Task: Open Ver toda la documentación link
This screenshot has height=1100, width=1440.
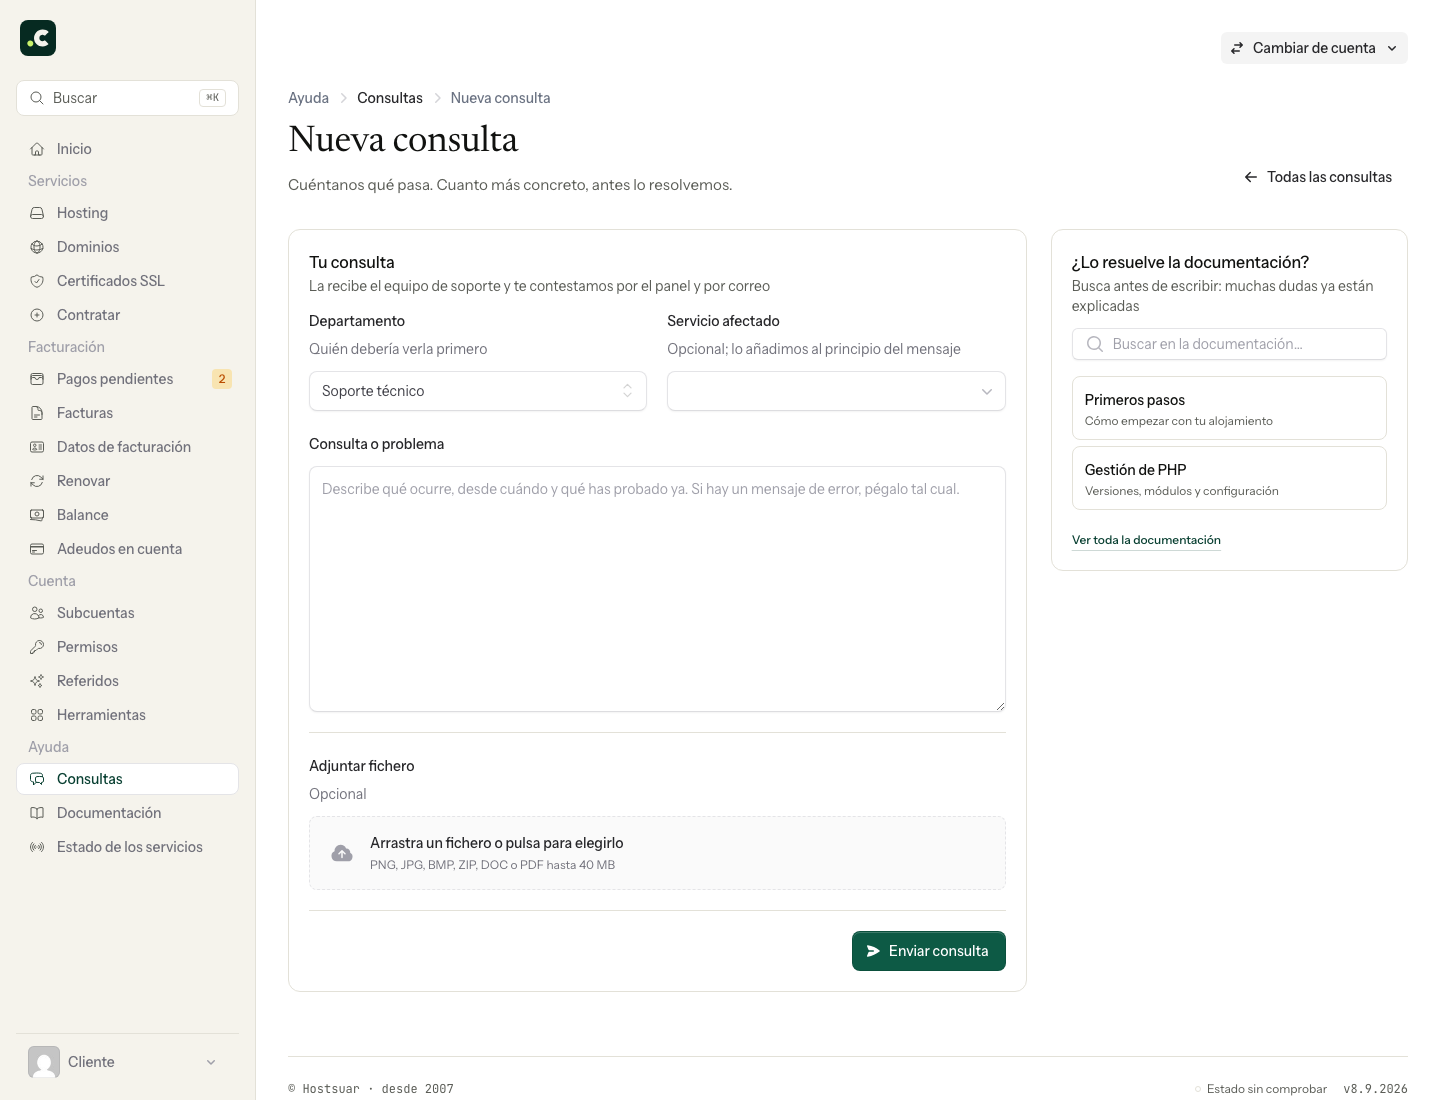Action: pyautogui.click(x=1146, y=540)
